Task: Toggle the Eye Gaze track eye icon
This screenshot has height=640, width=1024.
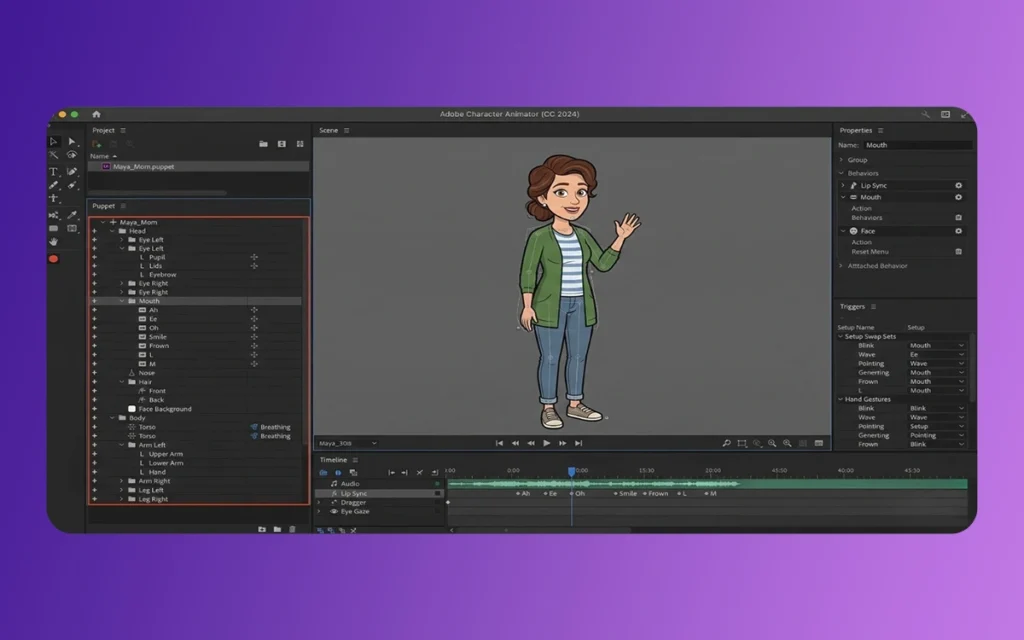Action: [334, 512]
